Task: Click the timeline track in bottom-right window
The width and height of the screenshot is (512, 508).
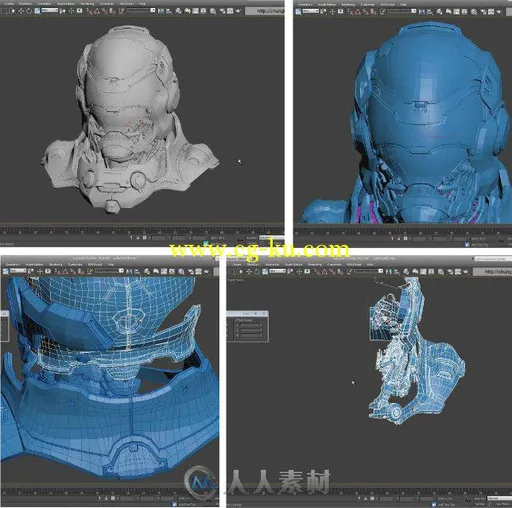Action: coord(369,491)
